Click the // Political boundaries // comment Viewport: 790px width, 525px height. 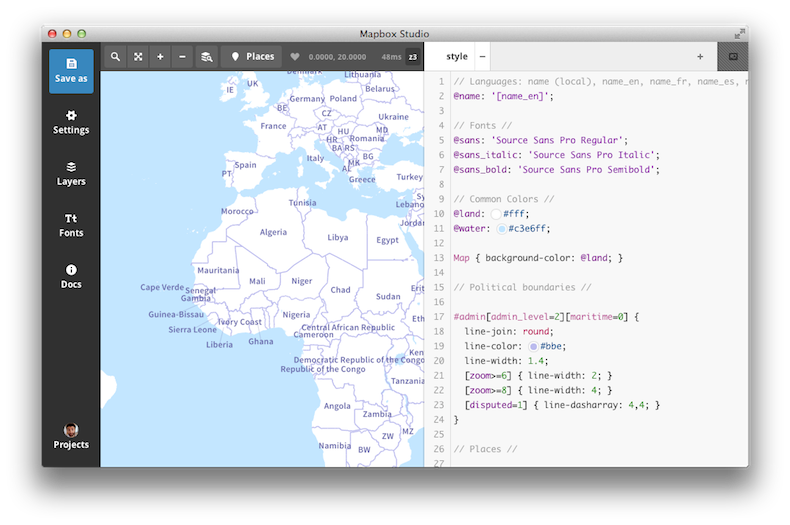[x=522, y=287]
